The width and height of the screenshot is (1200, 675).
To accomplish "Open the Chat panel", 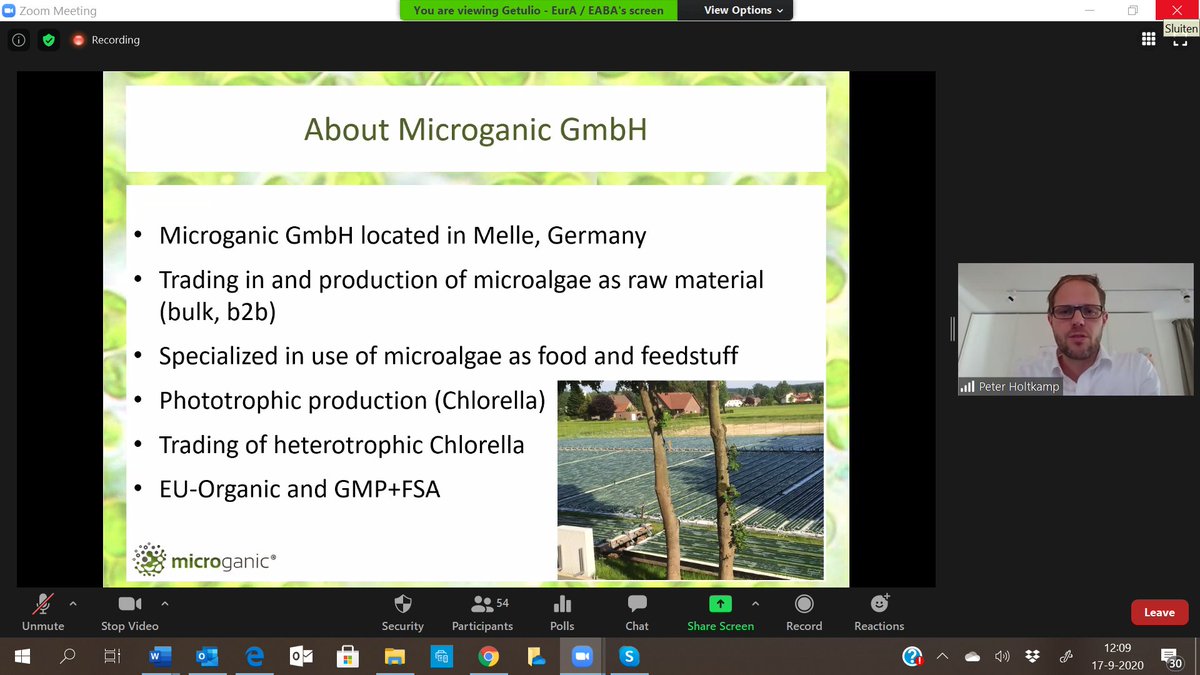I will click(637, 612).
